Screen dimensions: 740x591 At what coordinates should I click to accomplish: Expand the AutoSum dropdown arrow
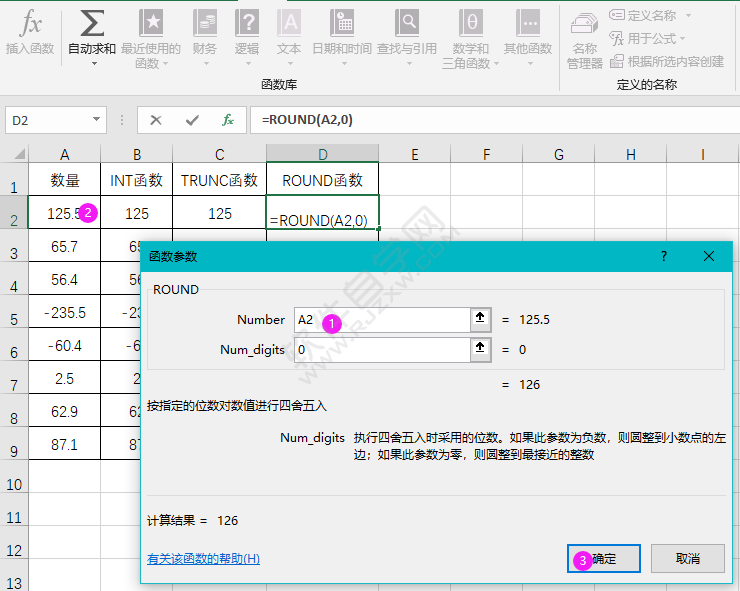(x=94, y=64)
